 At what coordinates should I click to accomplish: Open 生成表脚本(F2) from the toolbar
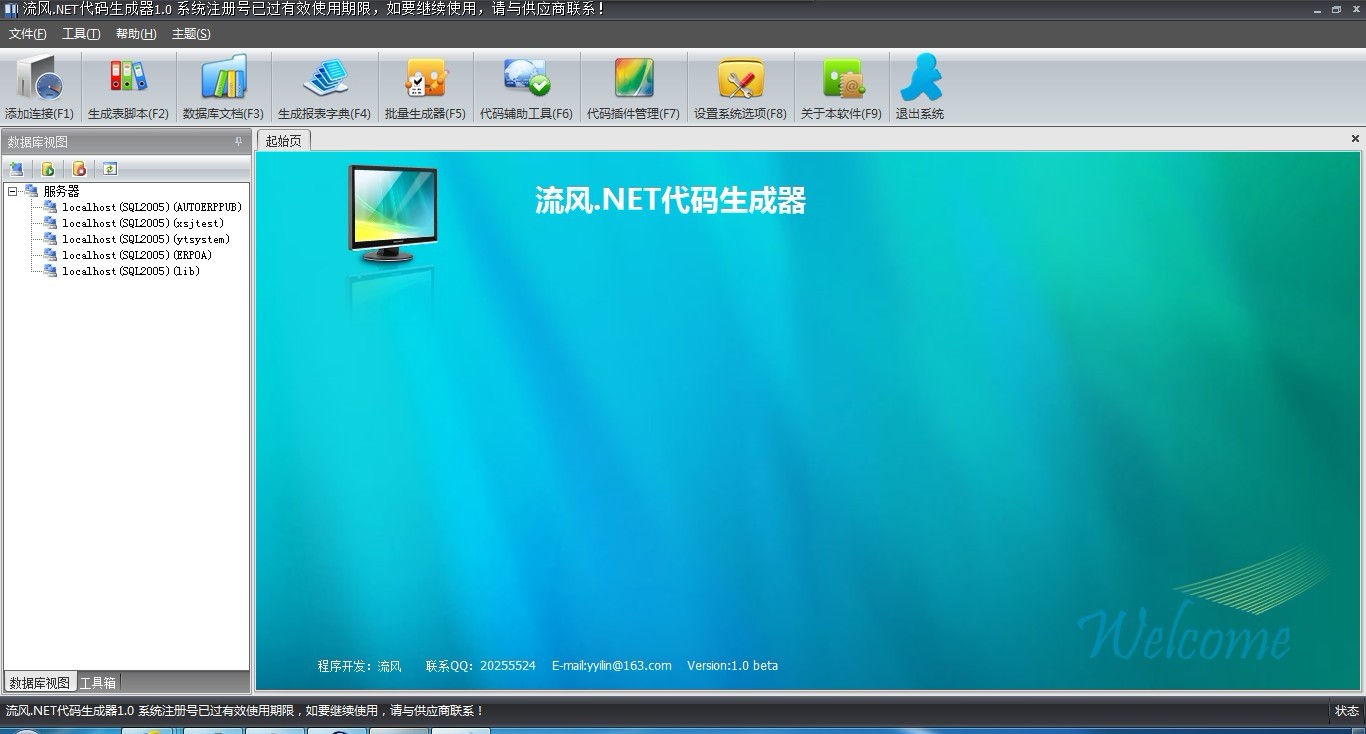coord(128,80)
